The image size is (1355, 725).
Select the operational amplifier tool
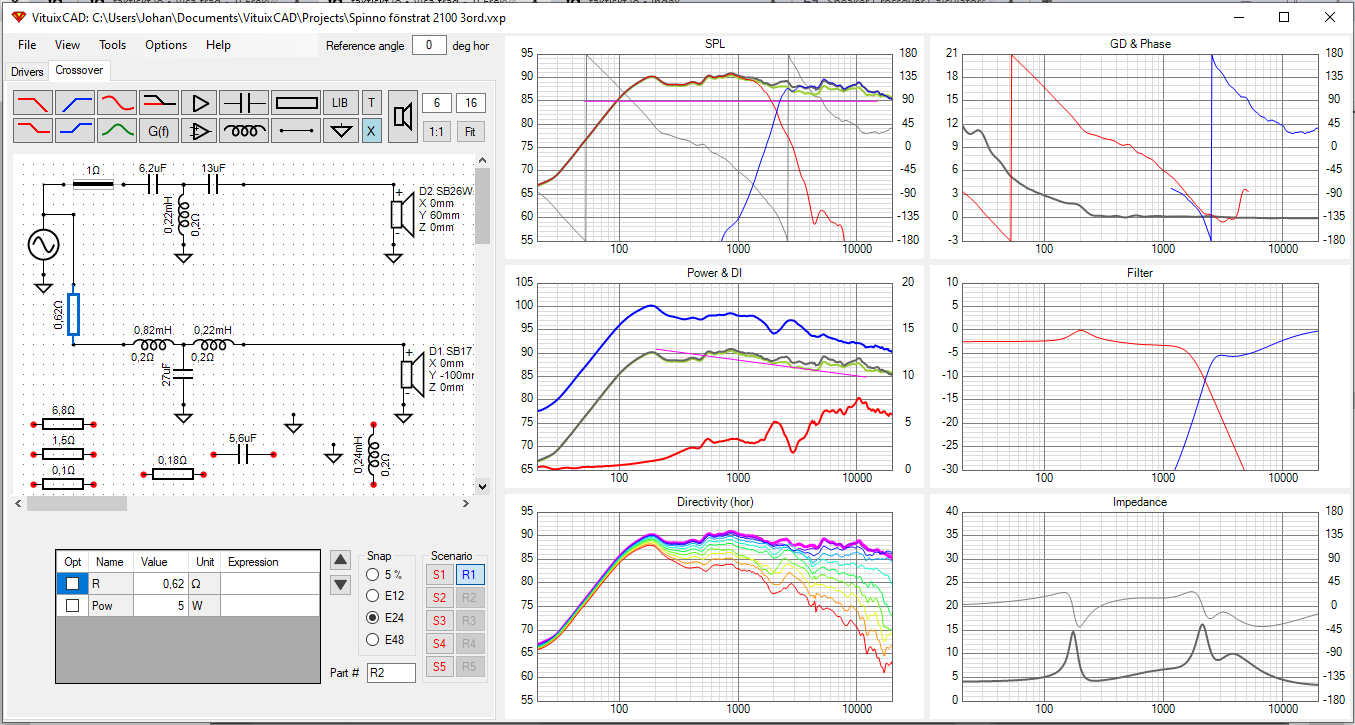click(200, 130)
